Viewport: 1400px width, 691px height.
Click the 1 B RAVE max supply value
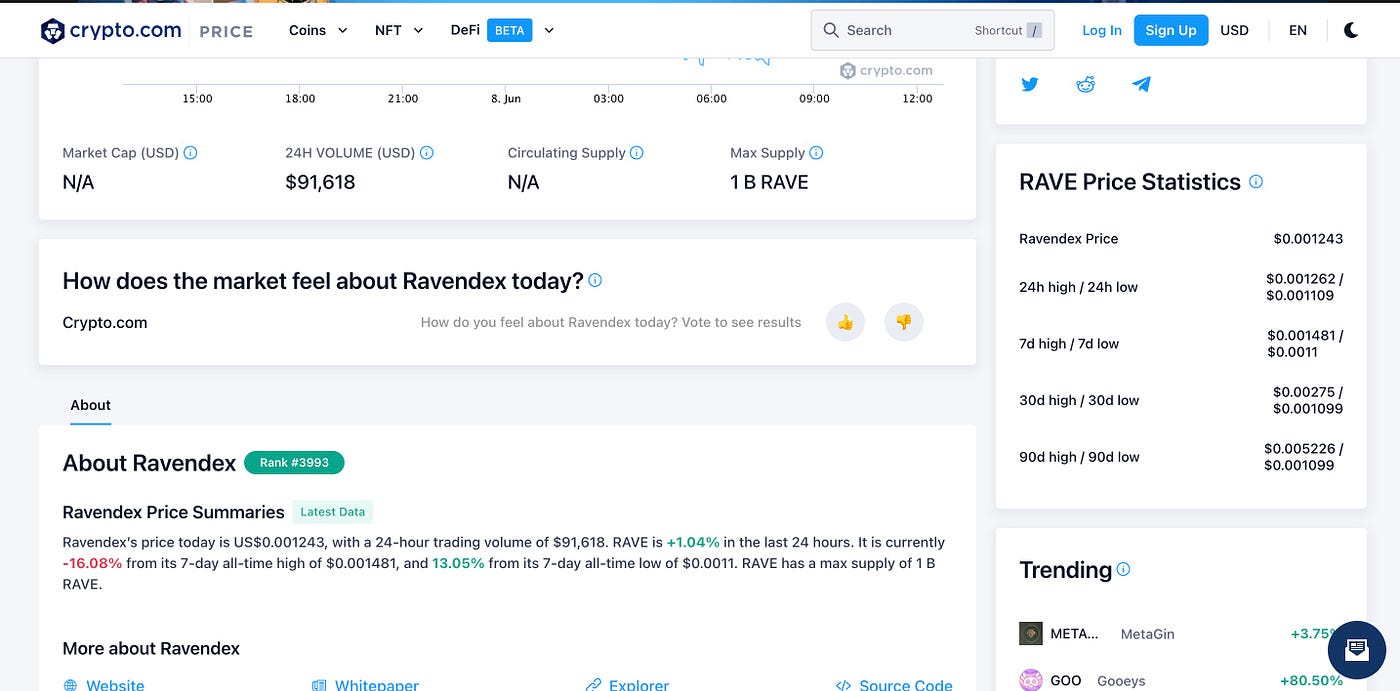769,182
